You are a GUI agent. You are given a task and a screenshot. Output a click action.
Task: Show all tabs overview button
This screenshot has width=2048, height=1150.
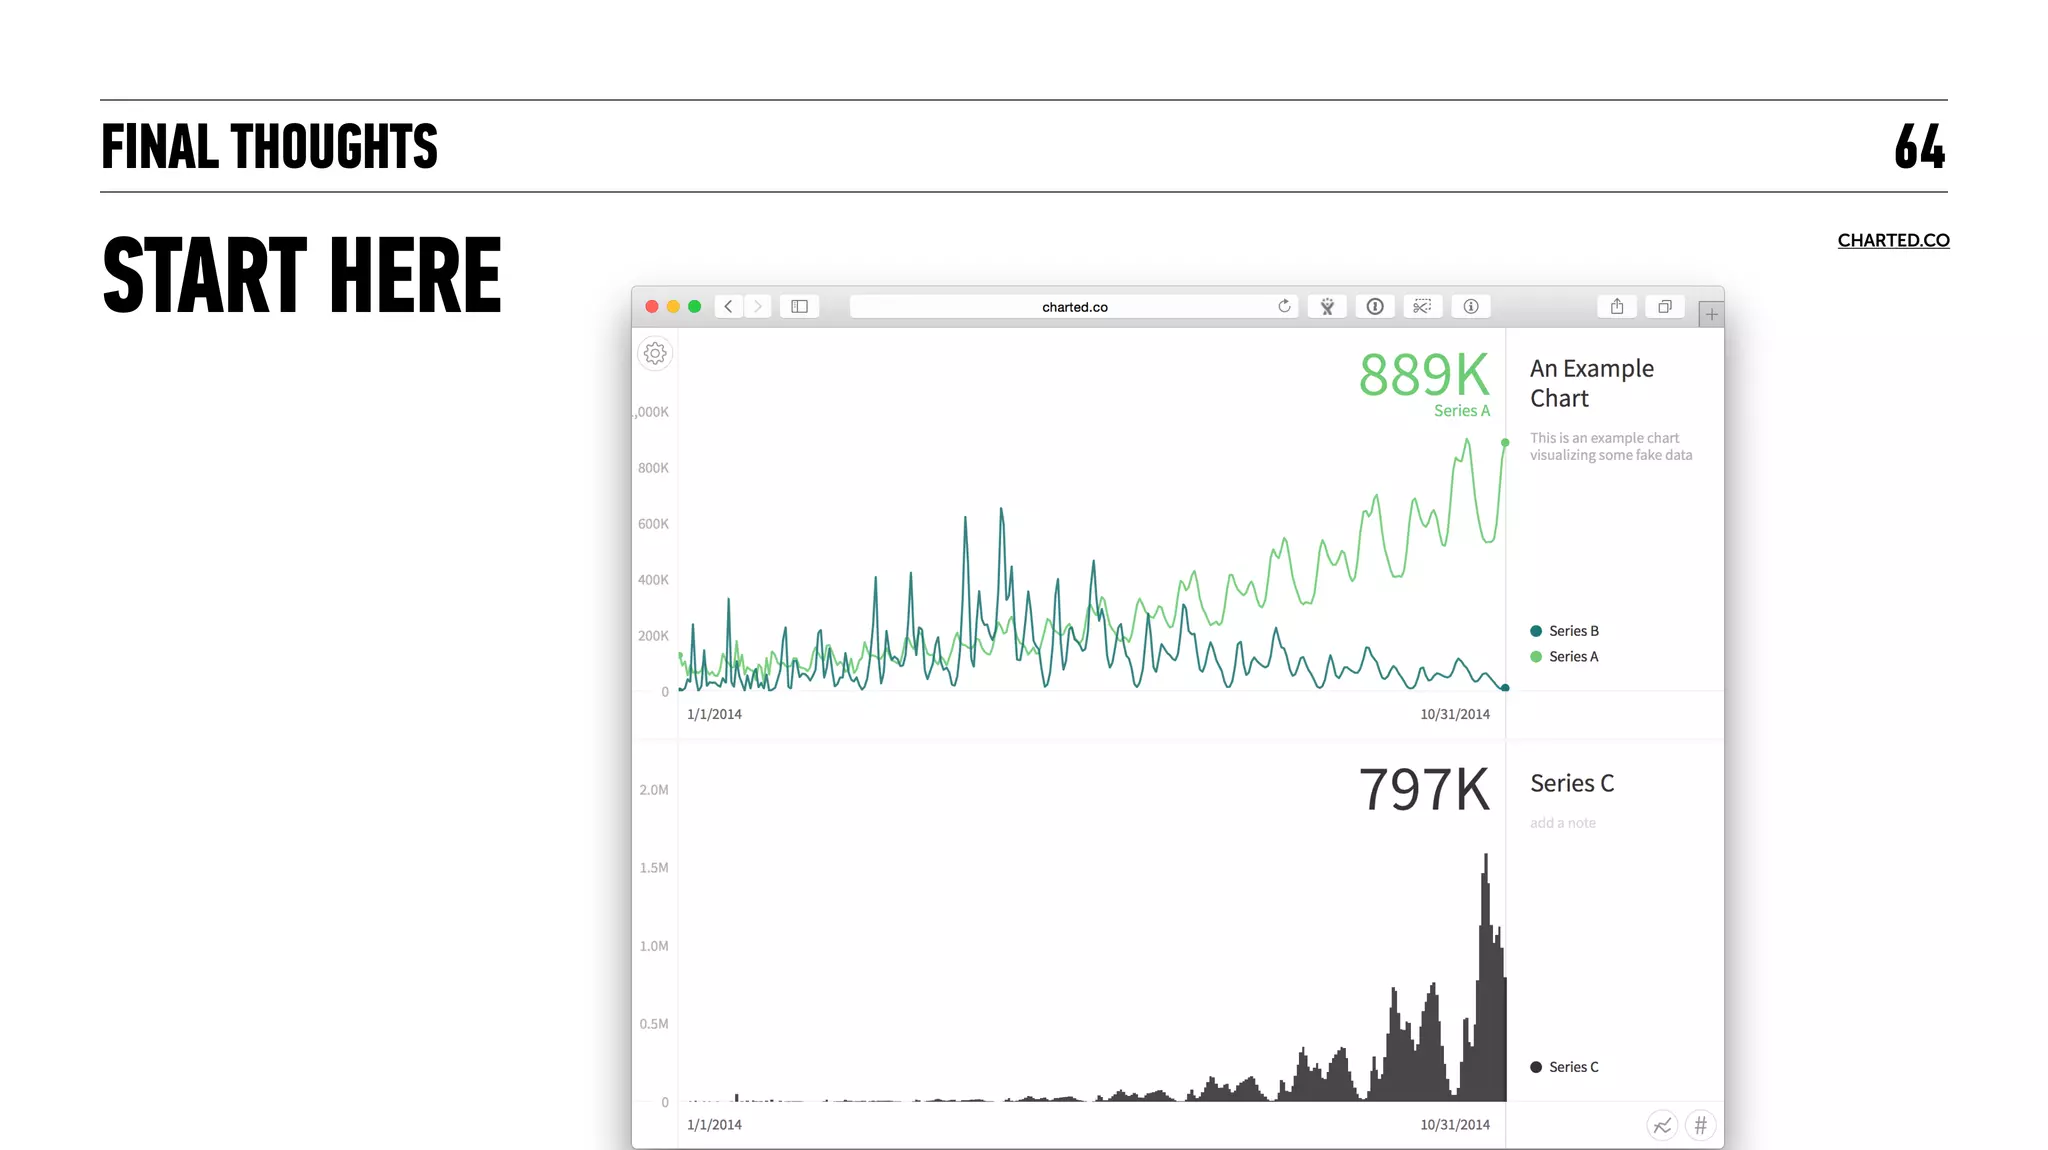tap(1665, 307)
